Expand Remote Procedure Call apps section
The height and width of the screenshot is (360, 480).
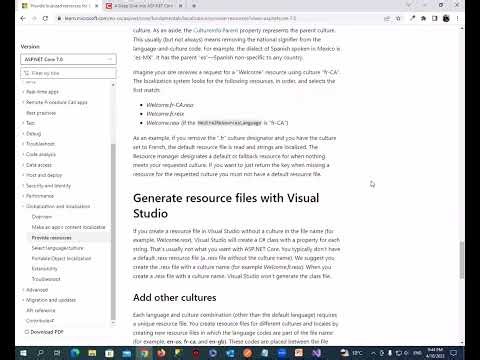pyautogui.click(x=57, y=102)
